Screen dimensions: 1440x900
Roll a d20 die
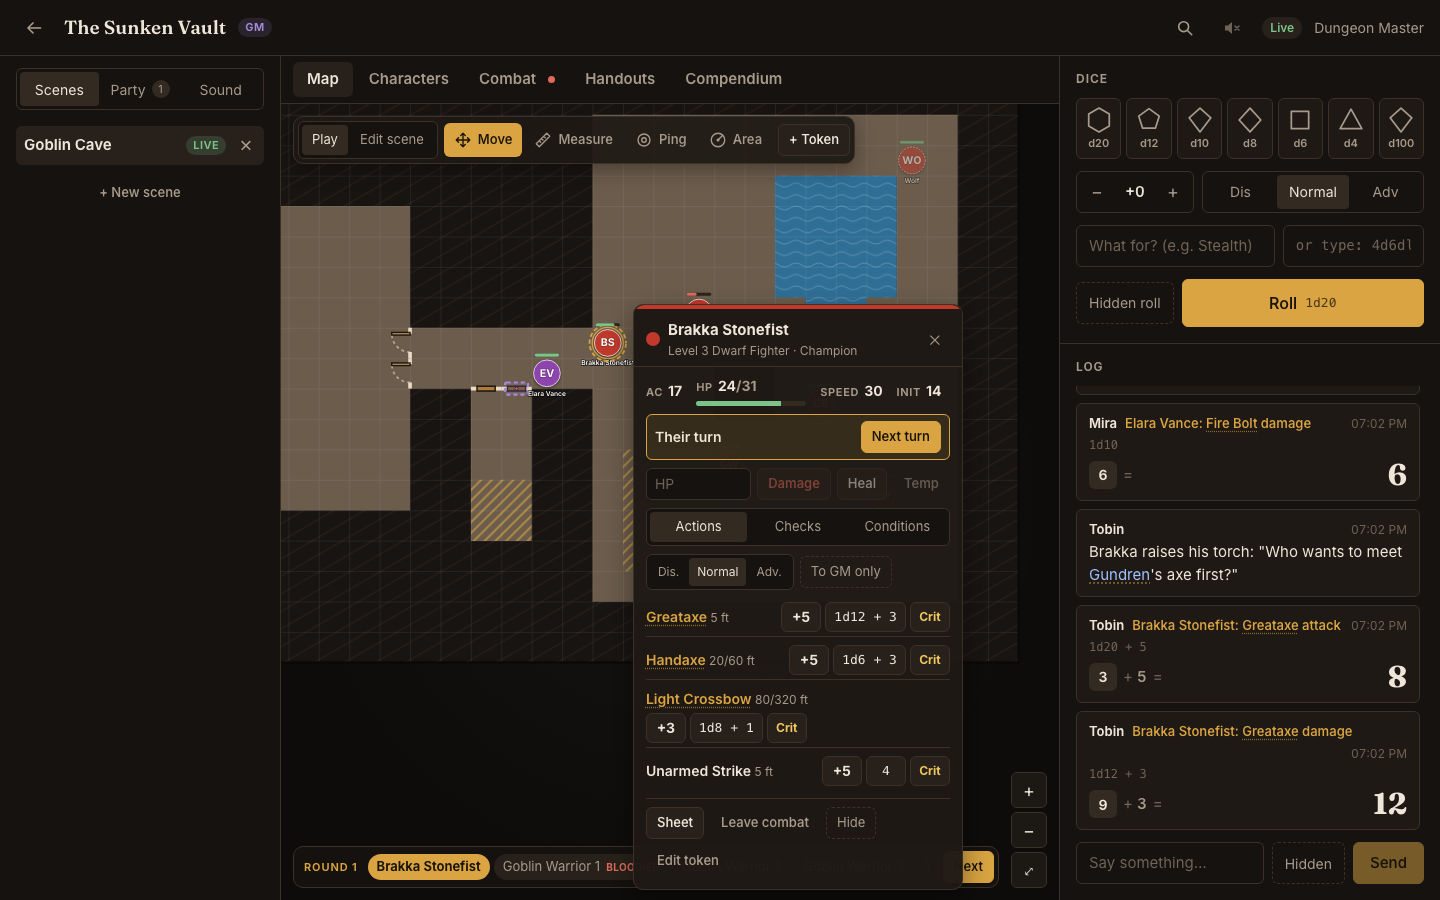pyautogui.click(x=1099, y=128)
